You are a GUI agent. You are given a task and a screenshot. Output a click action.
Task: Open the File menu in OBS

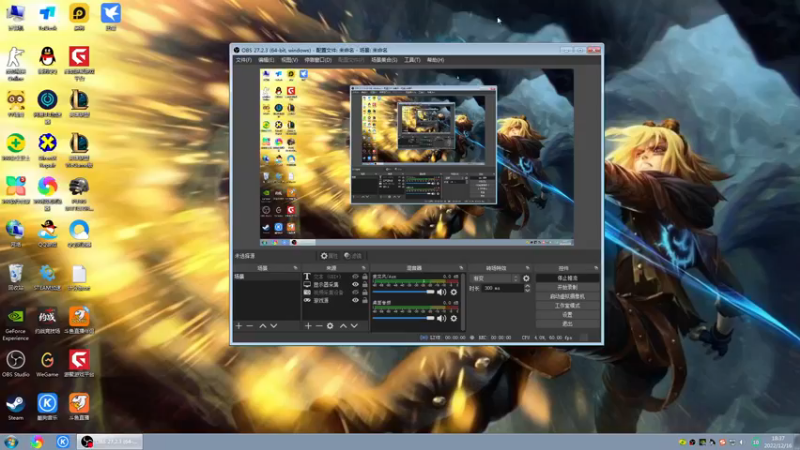coord(244,60)
